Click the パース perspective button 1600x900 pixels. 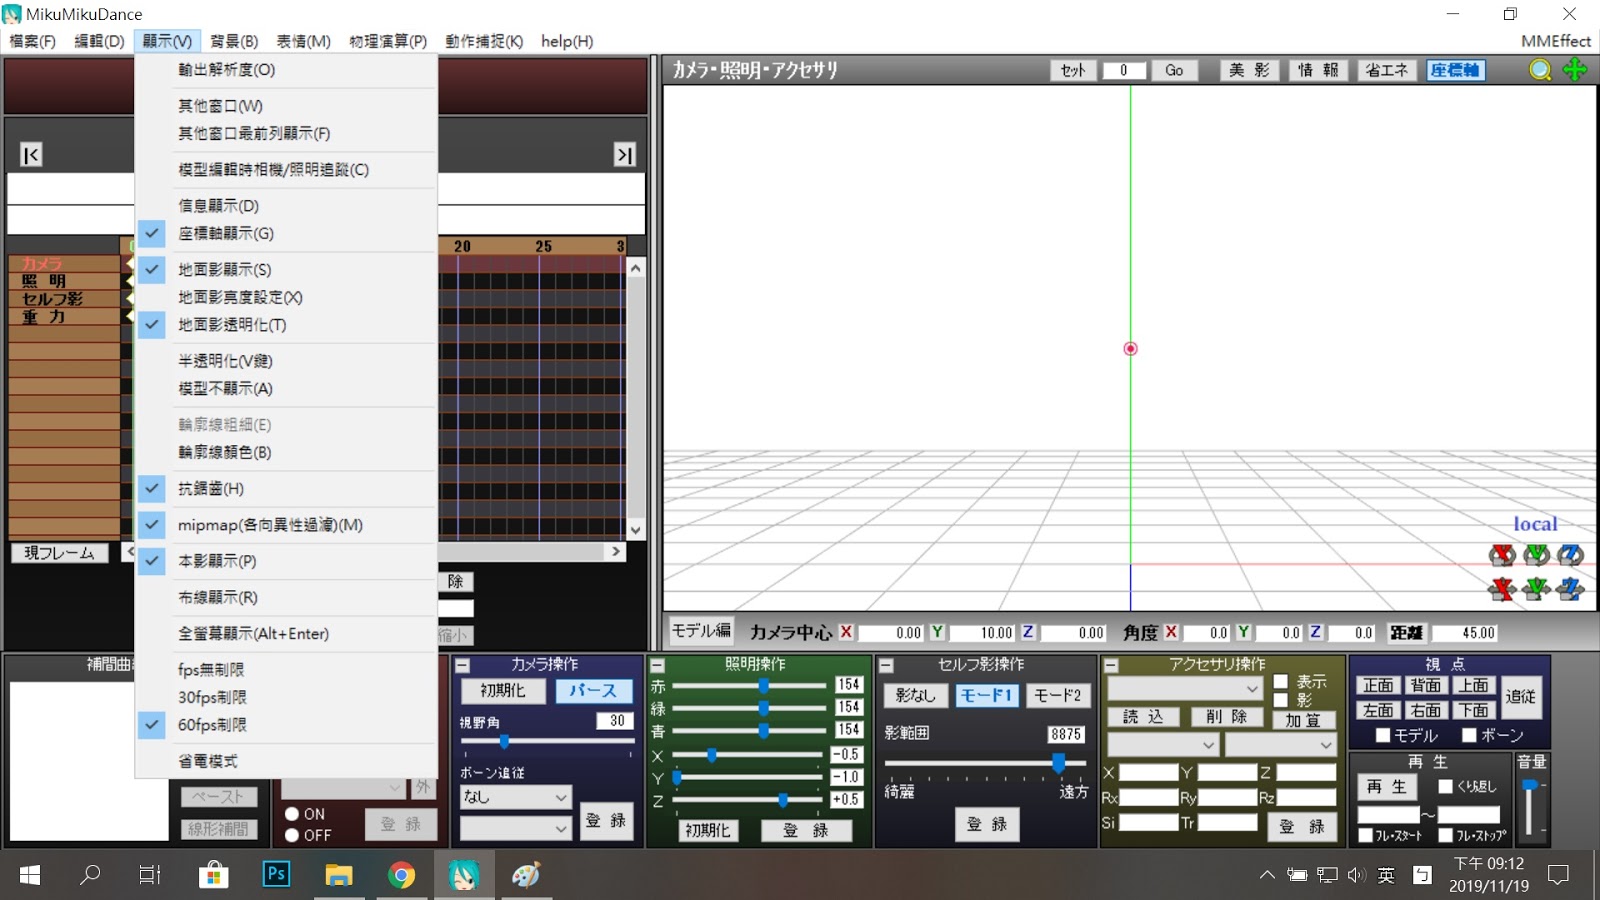pos(593,691)
